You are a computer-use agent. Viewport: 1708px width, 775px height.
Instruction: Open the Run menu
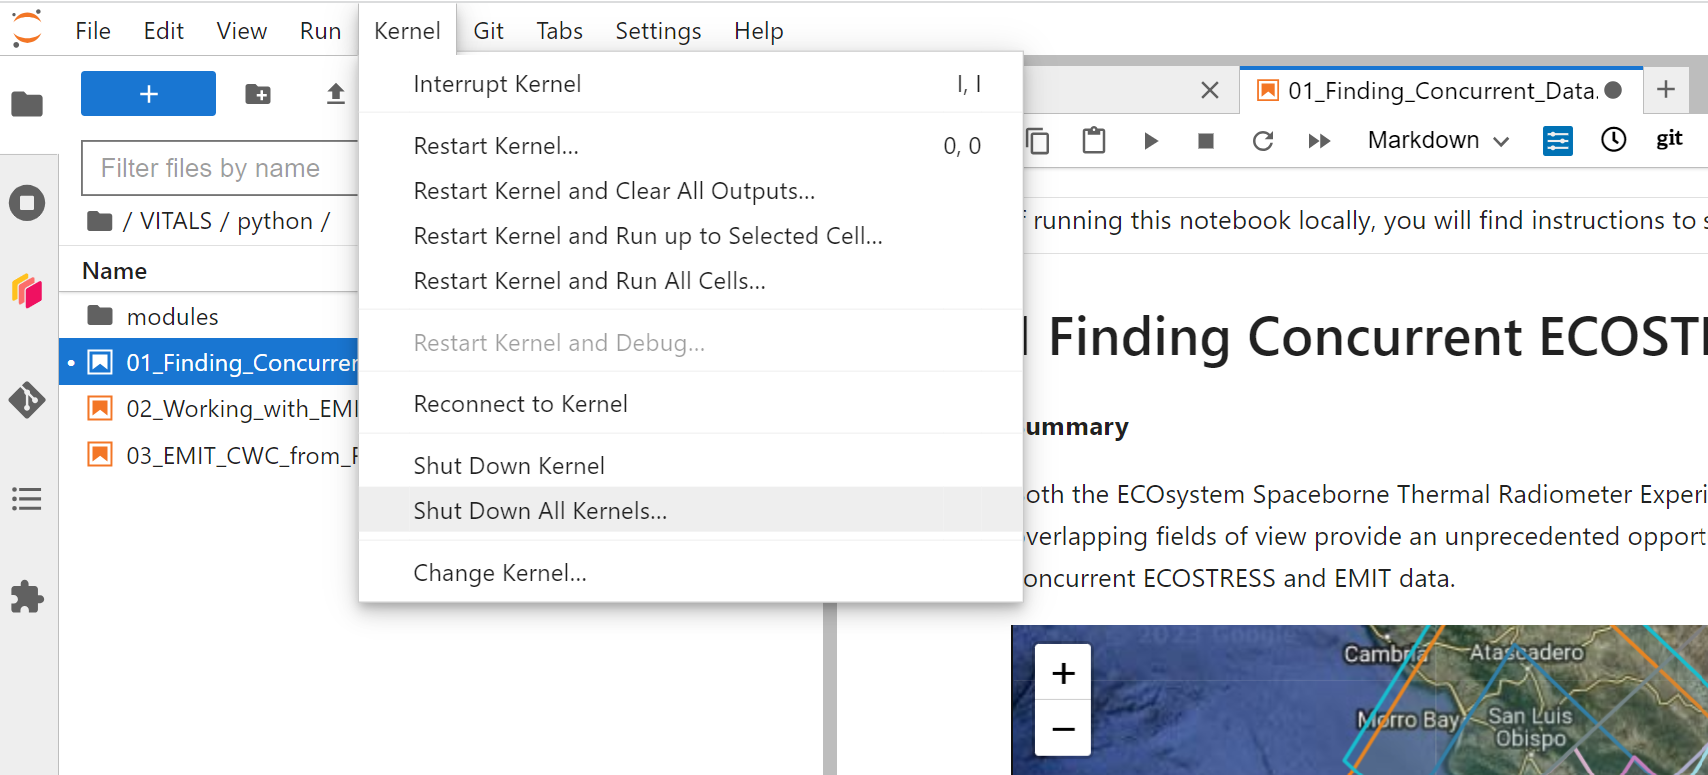tap(320, 31)
